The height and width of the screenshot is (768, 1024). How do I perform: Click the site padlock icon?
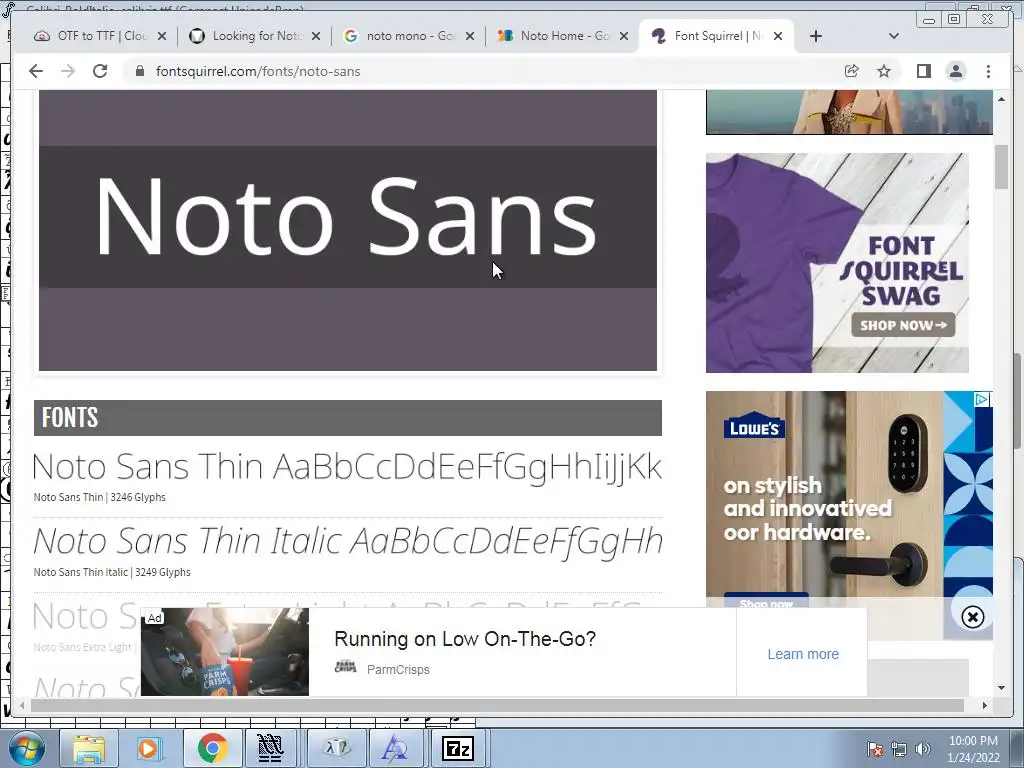[139, 71]
